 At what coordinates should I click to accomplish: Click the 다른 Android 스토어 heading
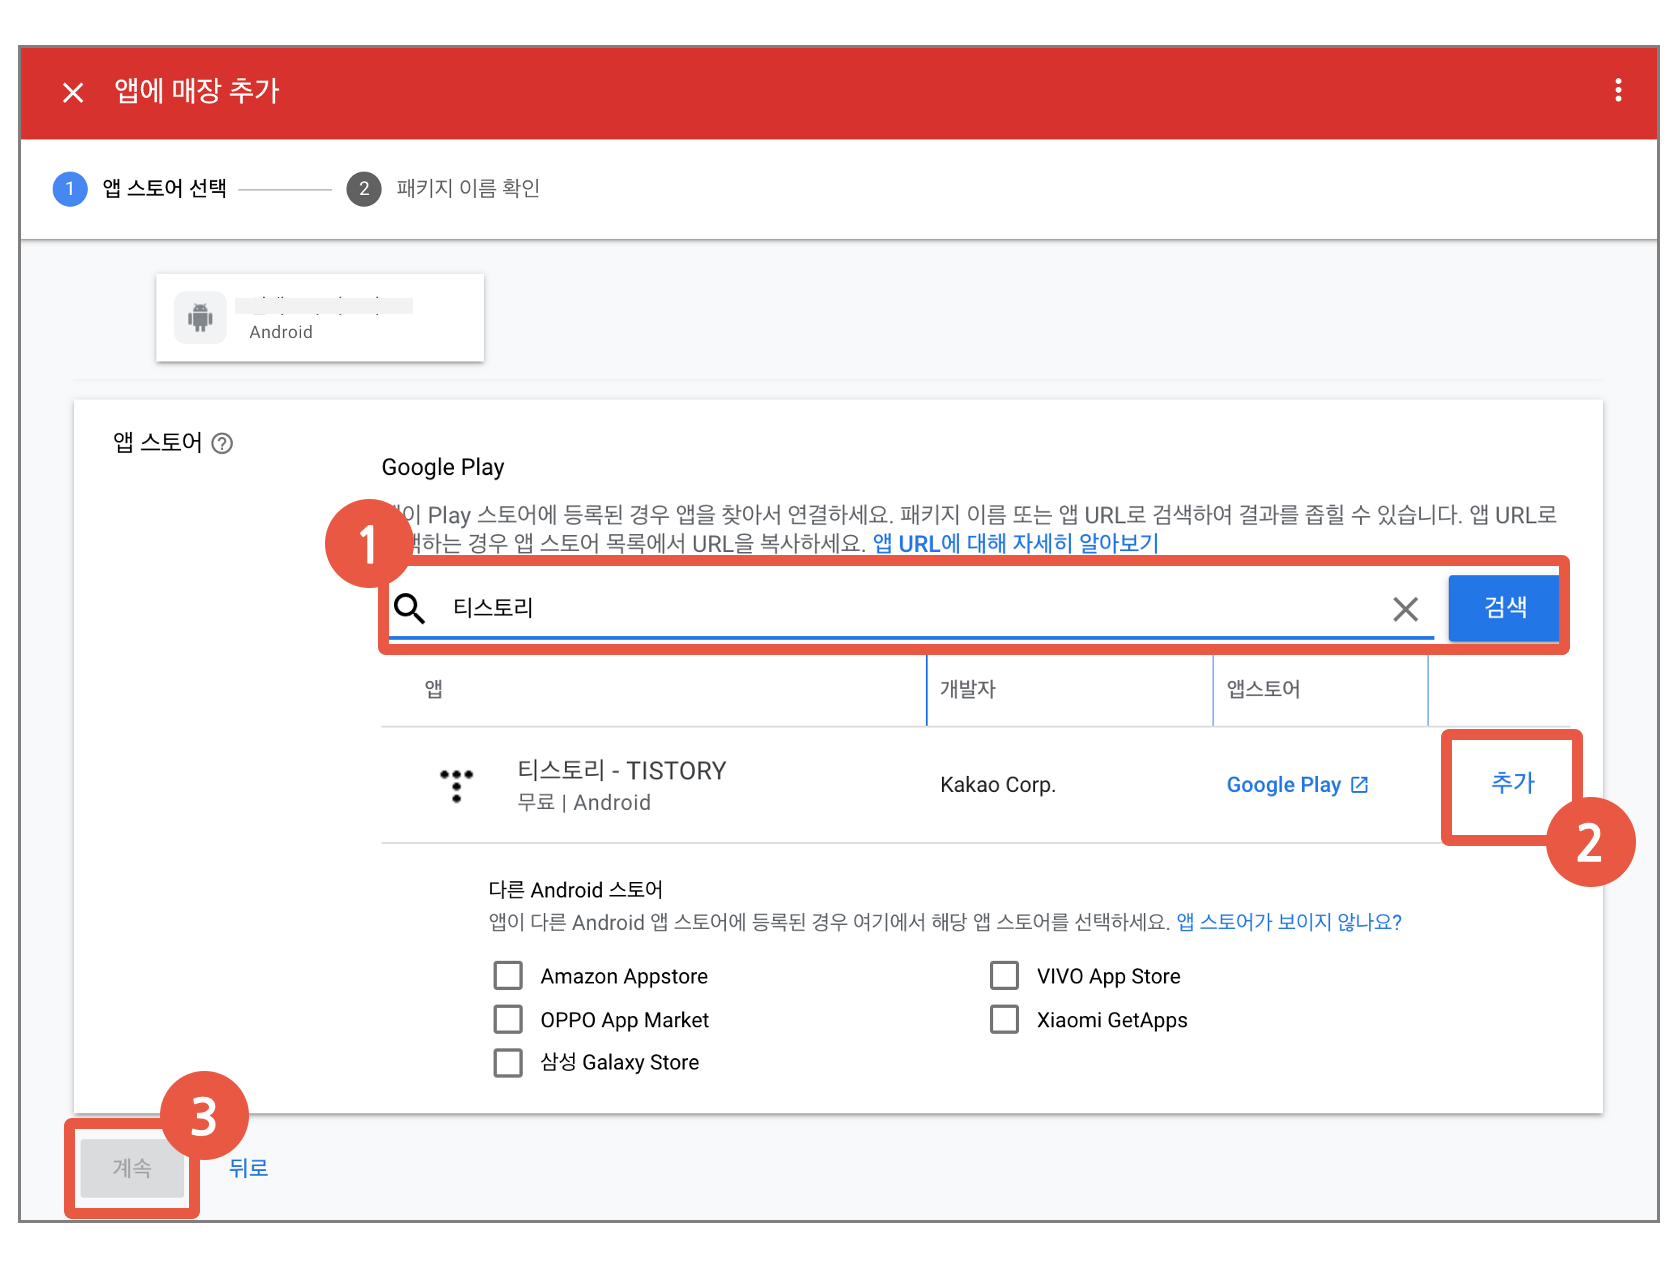pyautogui.click(x=576, y=890)
